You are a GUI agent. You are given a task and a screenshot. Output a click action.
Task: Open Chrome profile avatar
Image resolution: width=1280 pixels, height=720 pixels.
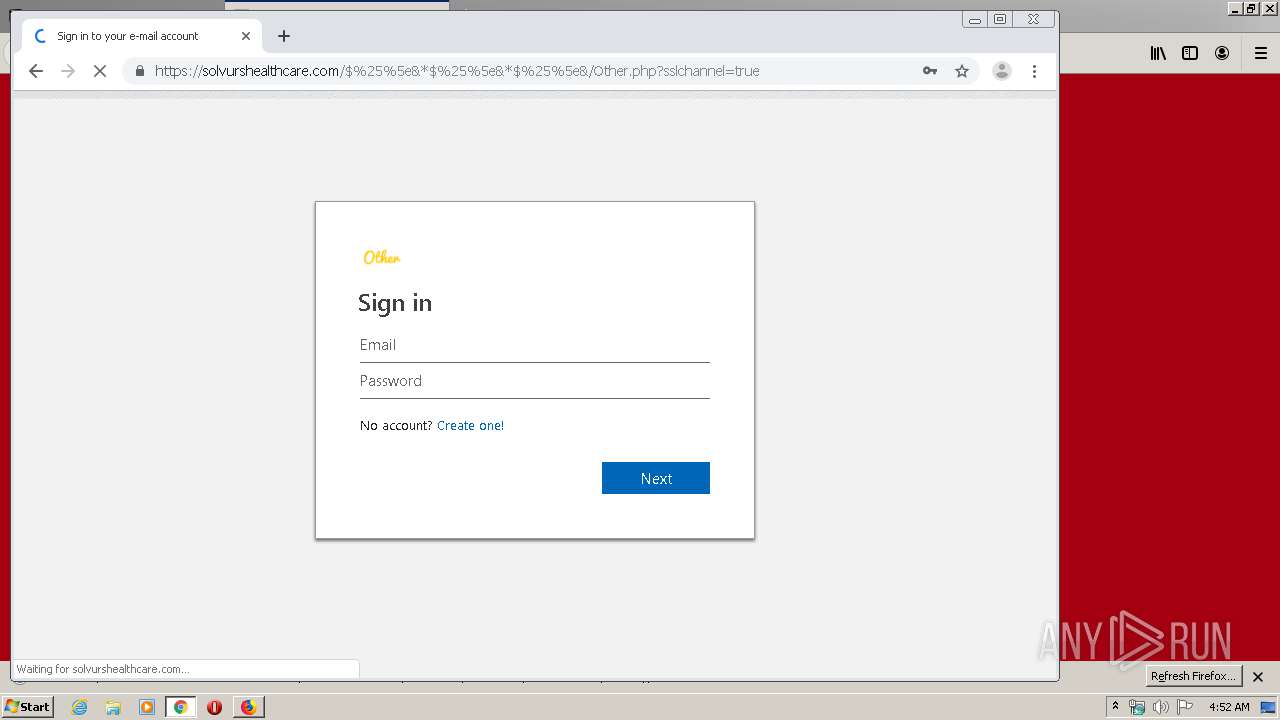(1001, 71)
